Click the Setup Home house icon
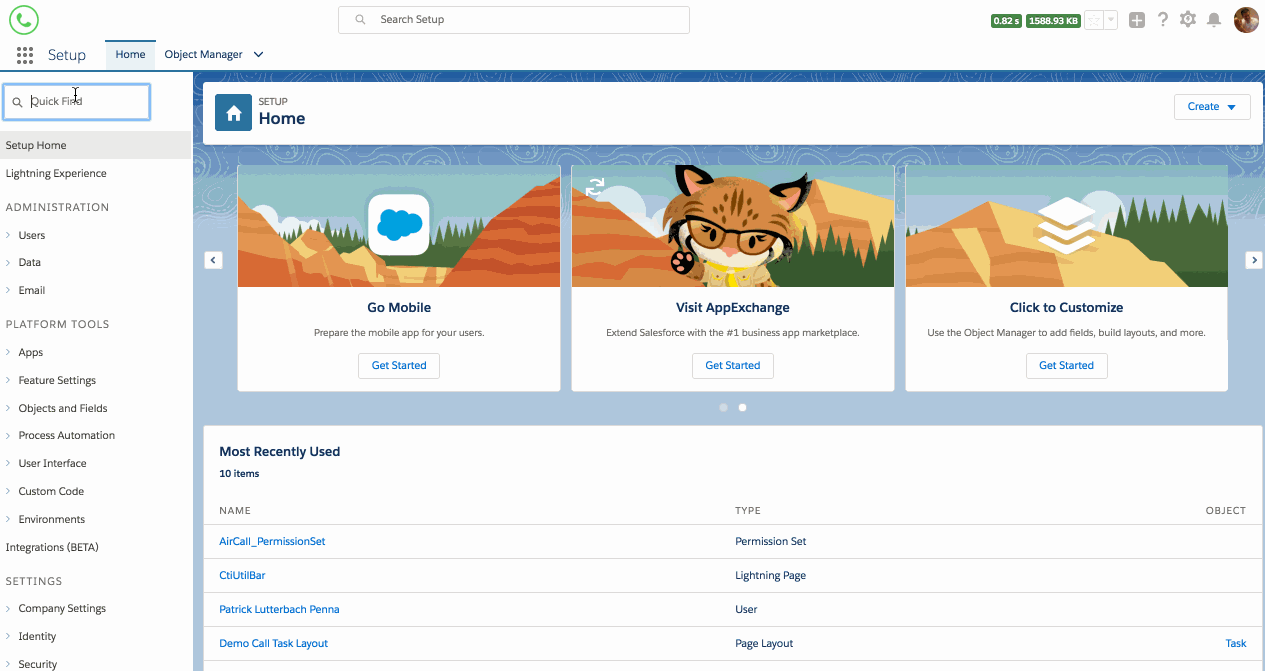The width and height of the screenshot is (1265, 671). click(234, 113)
